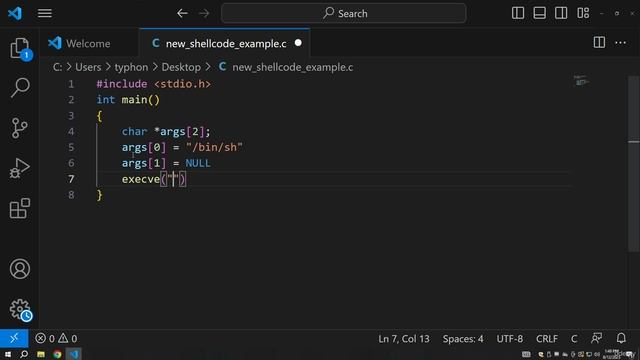Viewport: 640px width, 360px height.
Task: Click the Spaces: 4 indentation setting
Action: click(x=463, y=339)
